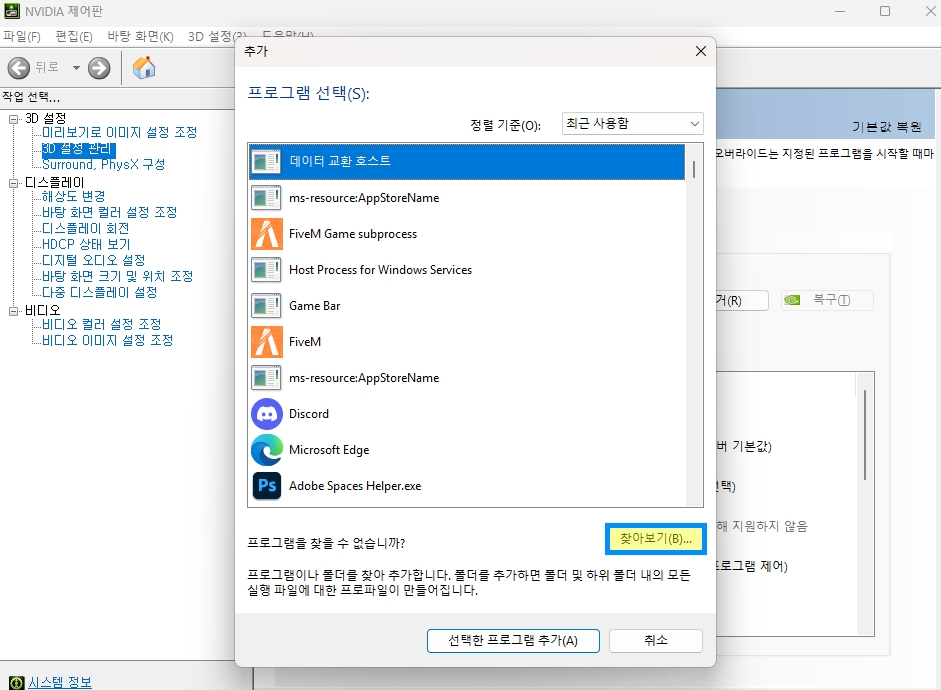Screen dimensions: 941x690
Task: Click the Home icon in toolbar
Action: (x=144, y=68)
